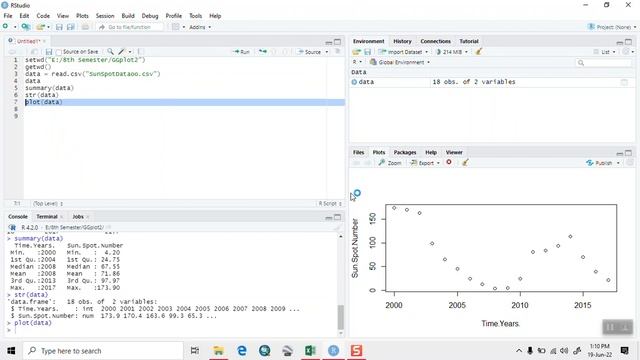Open the Source button dropdown arrow
Image resolution: width=640 pixels, height=360 pixels.
pos(327,52)
